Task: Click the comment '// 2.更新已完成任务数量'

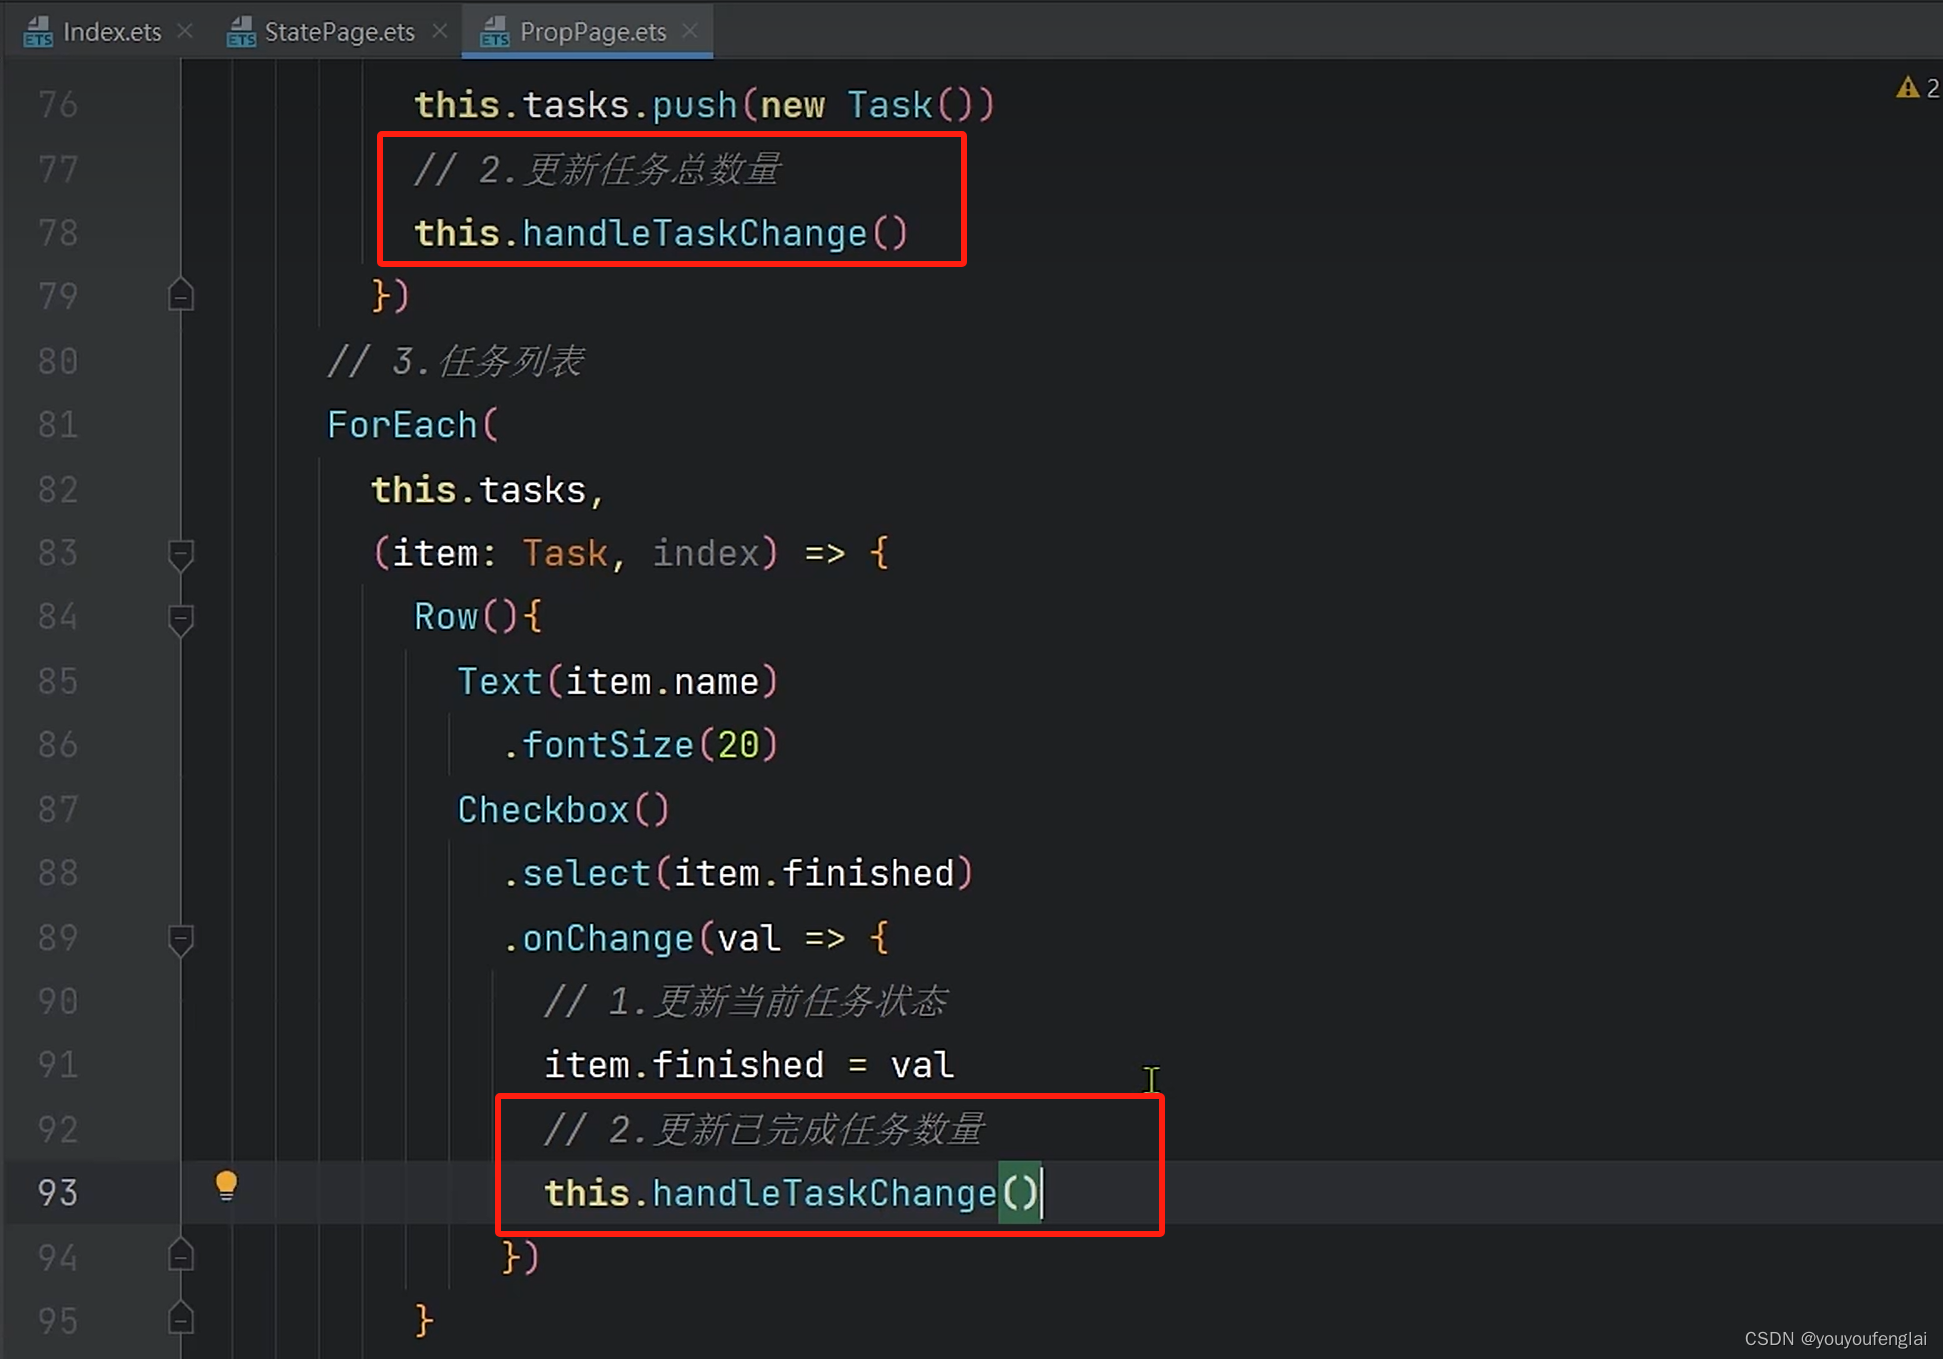Action: [764, 1130]
